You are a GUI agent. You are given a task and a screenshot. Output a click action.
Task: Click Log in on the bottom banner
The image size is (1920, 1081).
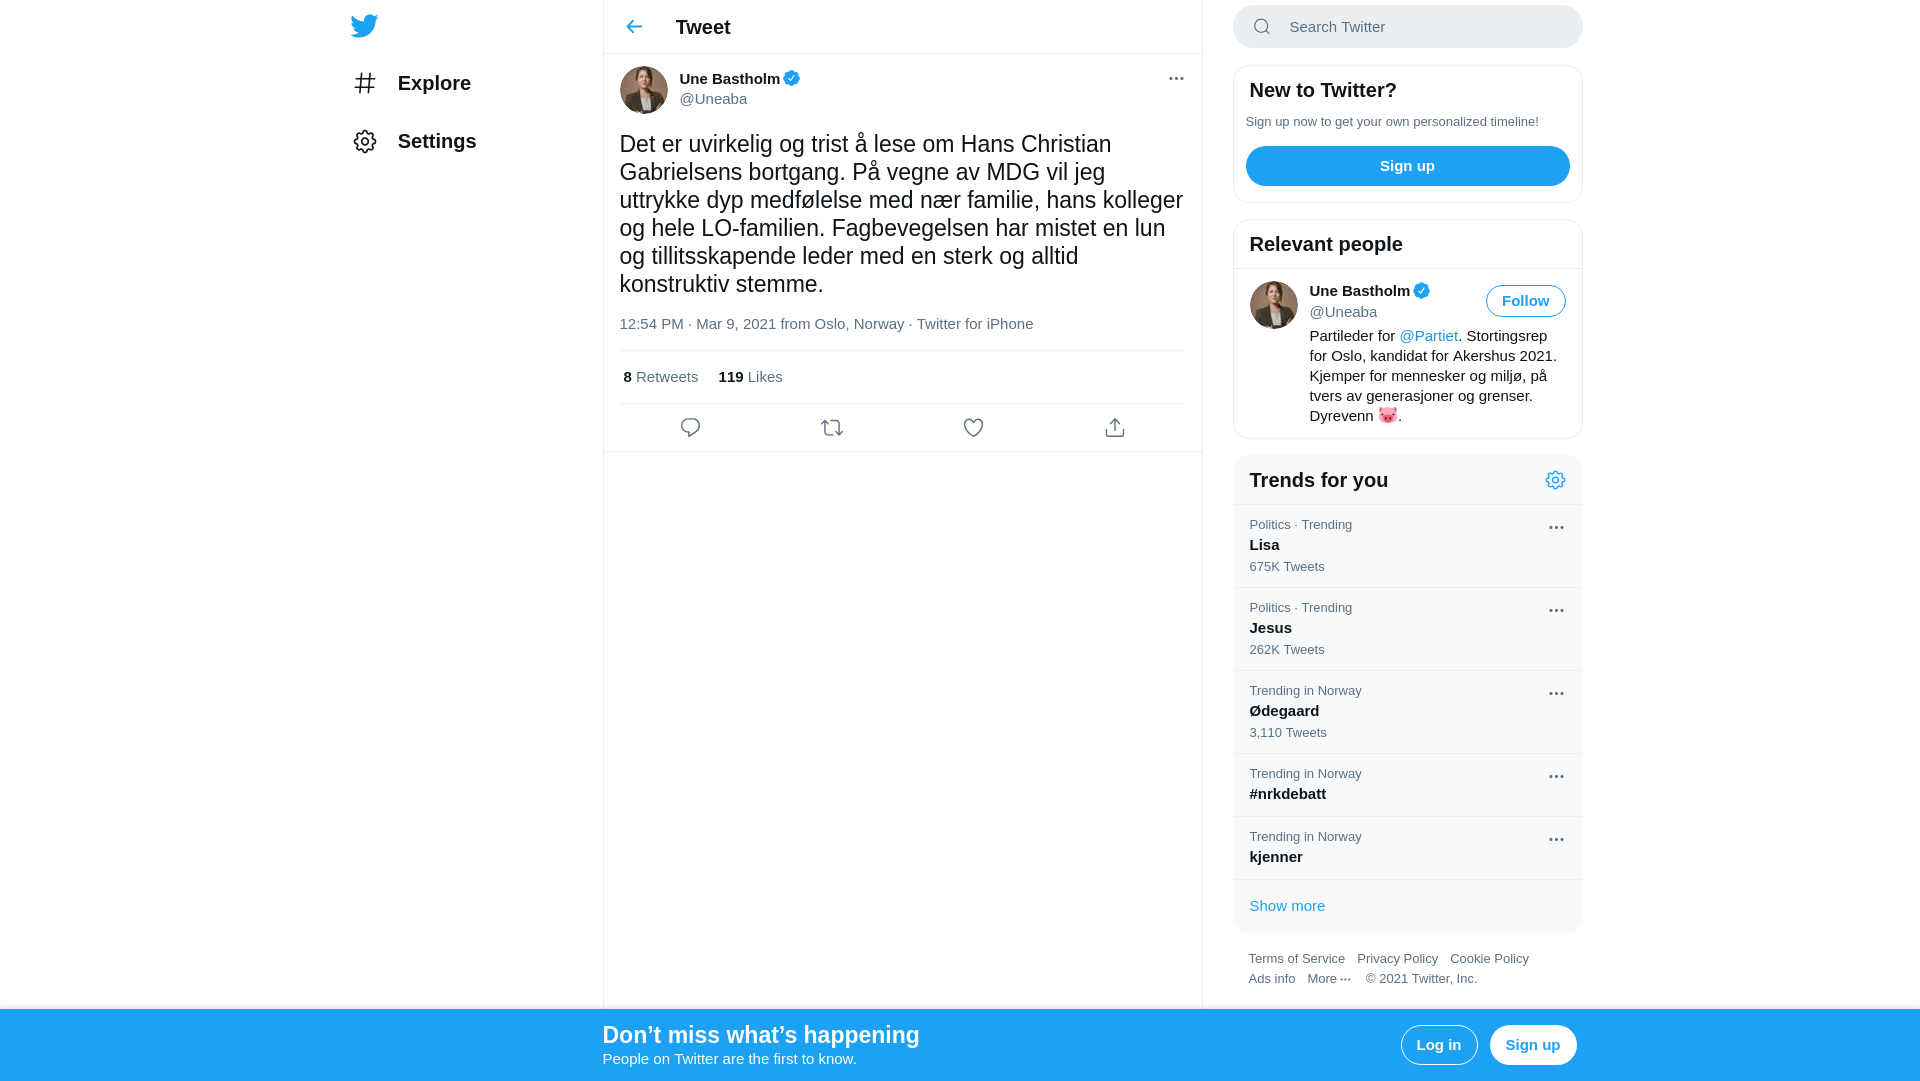1438,1045
